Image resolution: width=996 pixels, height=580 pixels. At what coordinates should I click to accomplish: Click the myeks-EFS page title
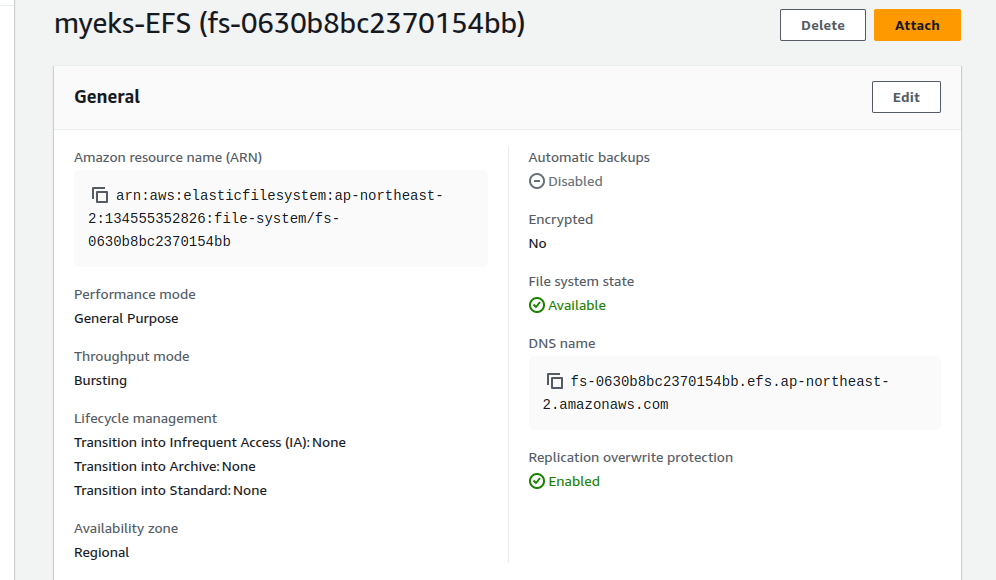click(290, 24)
